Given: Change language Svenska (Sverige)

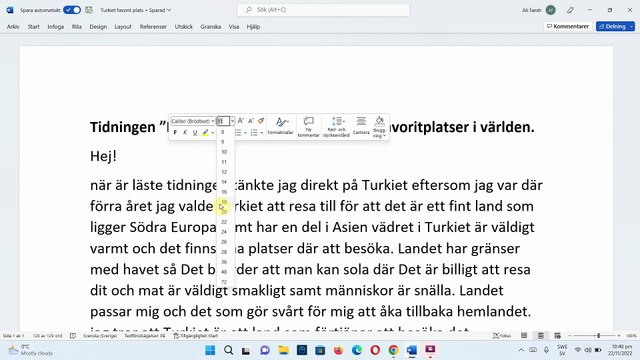Looking at the screenshot, I should click(x=100, y=336).
